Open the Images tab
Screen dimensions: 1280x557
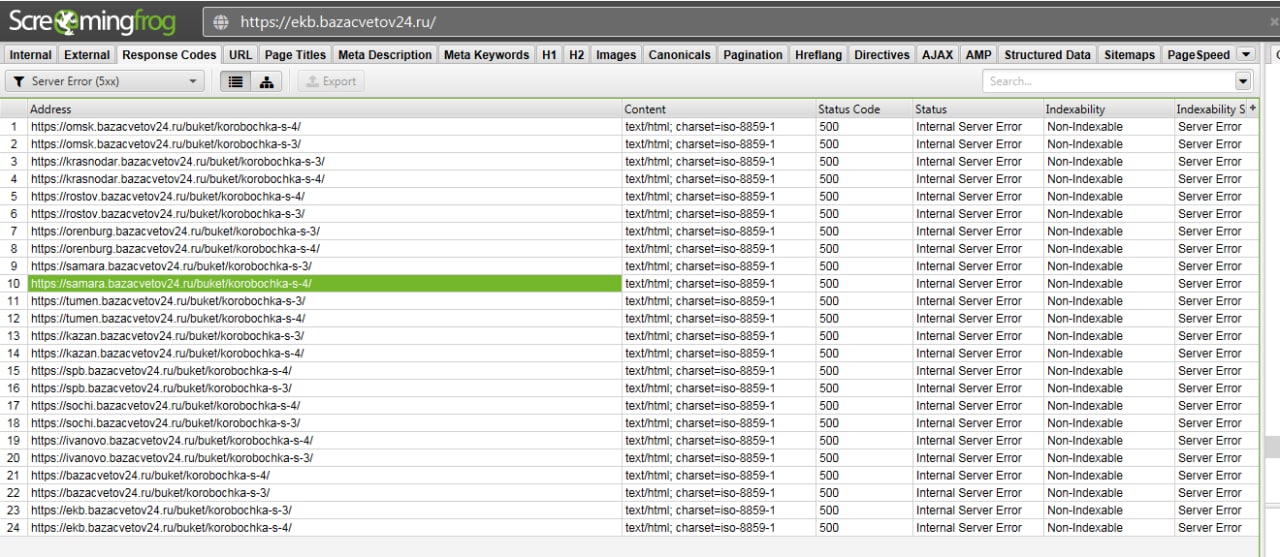tap(616, 55)
